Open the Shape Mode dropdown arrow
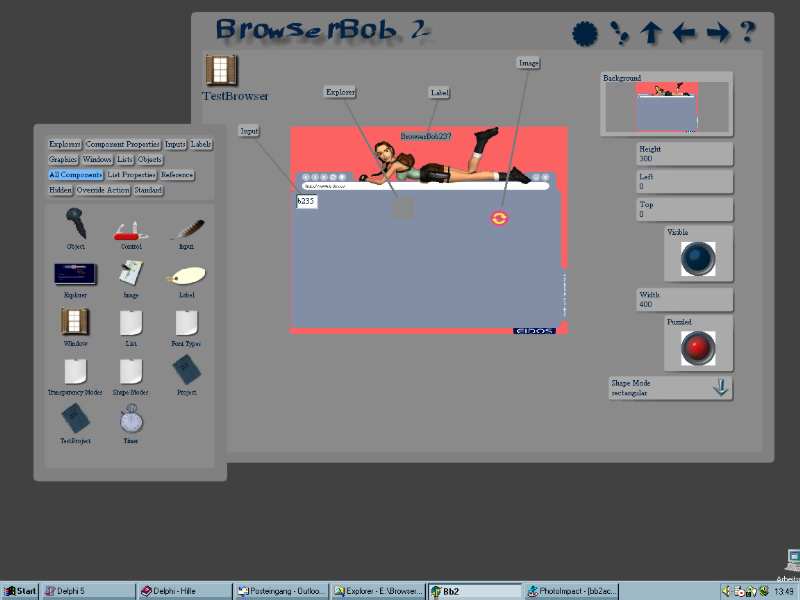Image resolution: width=800 pixels, height=600 pixels. (720, 388)
